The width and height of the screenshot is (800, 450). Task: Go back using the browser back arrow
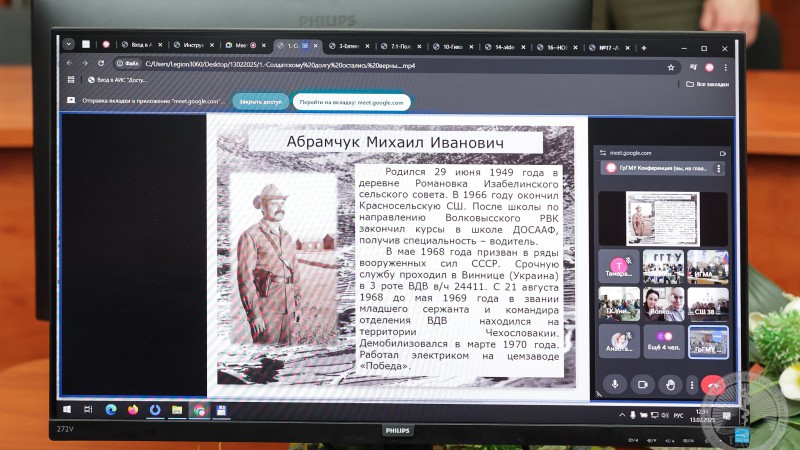pyautogui.click(x=69, y=64)
